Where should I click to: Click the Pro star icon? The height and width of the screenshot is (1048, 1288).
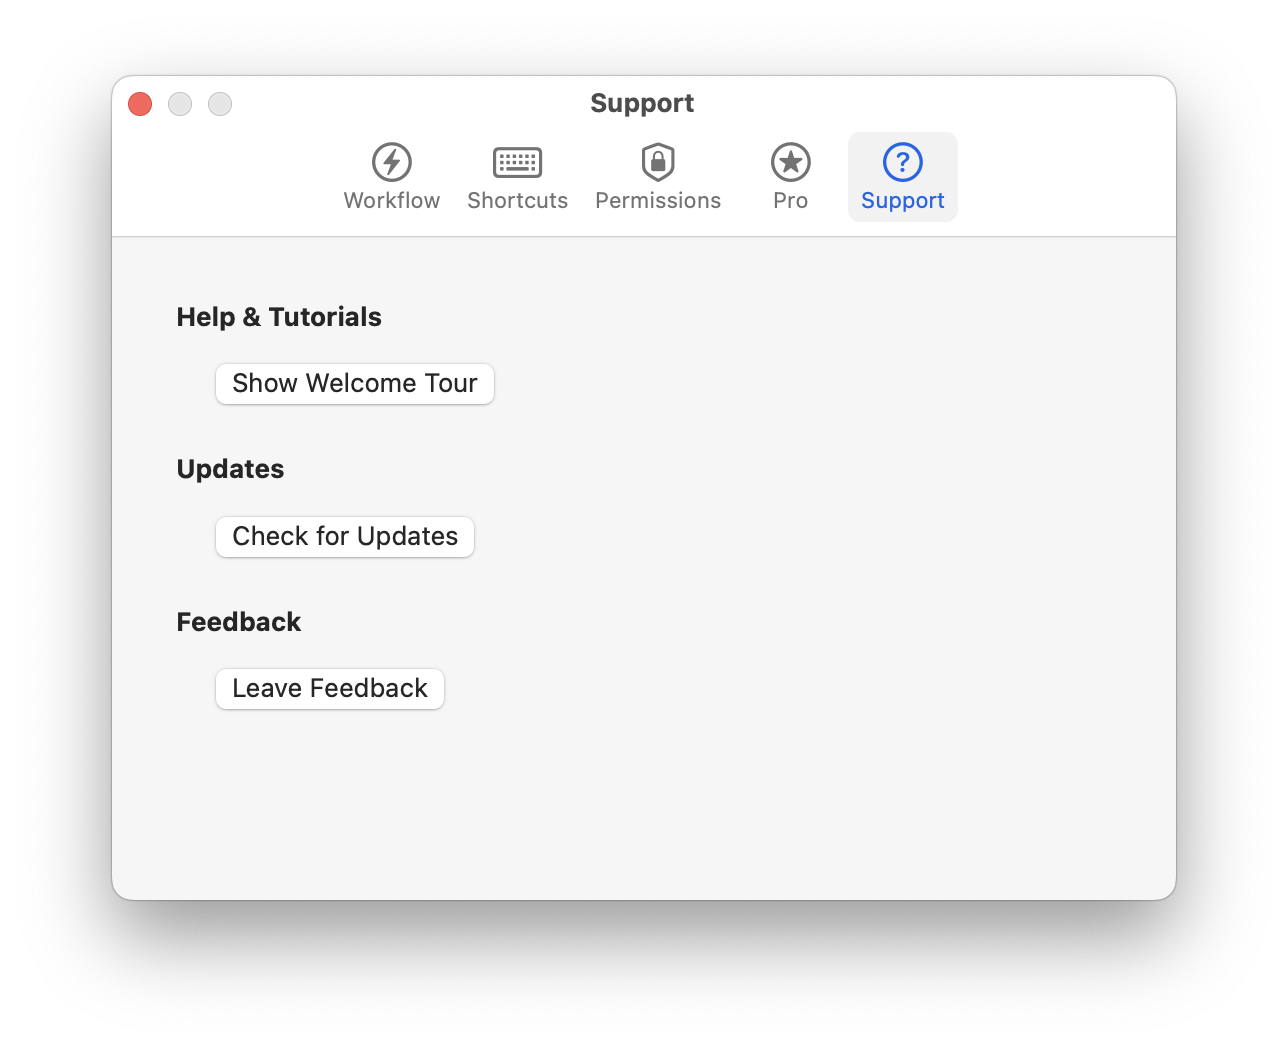790,162
